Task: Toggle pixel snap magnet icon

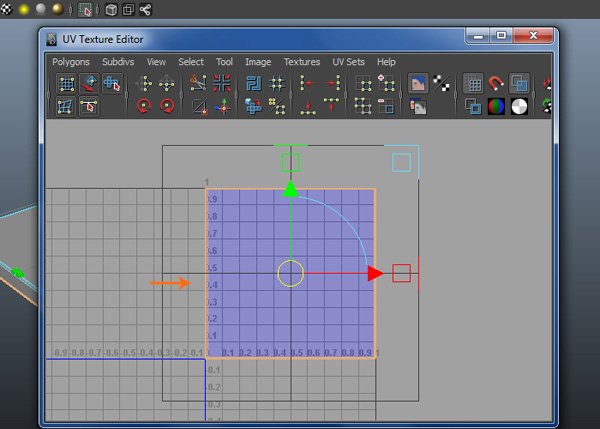Action: pyautogui.click(x=496, y=83)
